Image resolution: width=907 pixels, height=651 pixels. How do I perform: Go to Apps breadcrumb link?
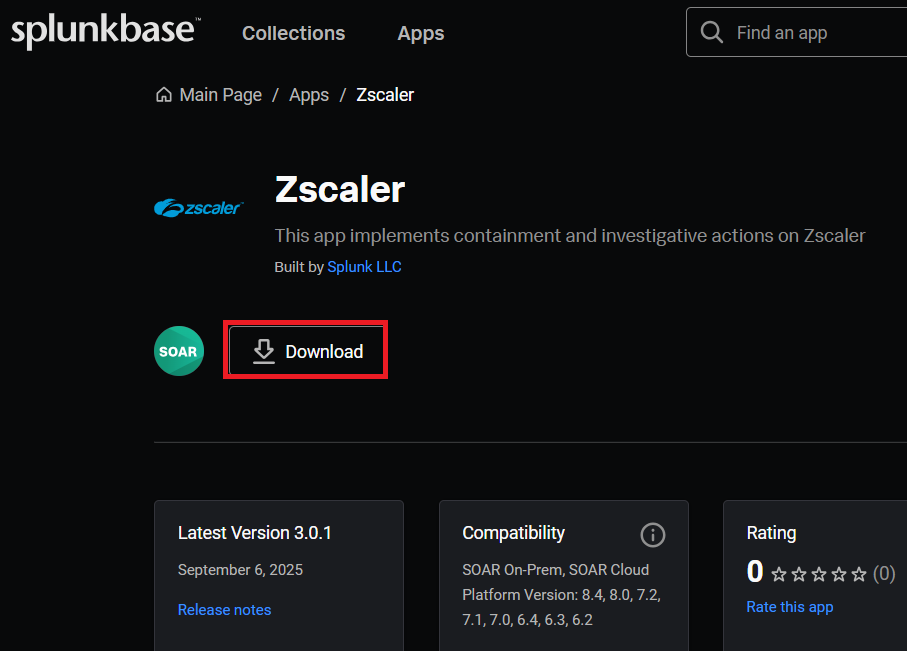tap(308, 95)
